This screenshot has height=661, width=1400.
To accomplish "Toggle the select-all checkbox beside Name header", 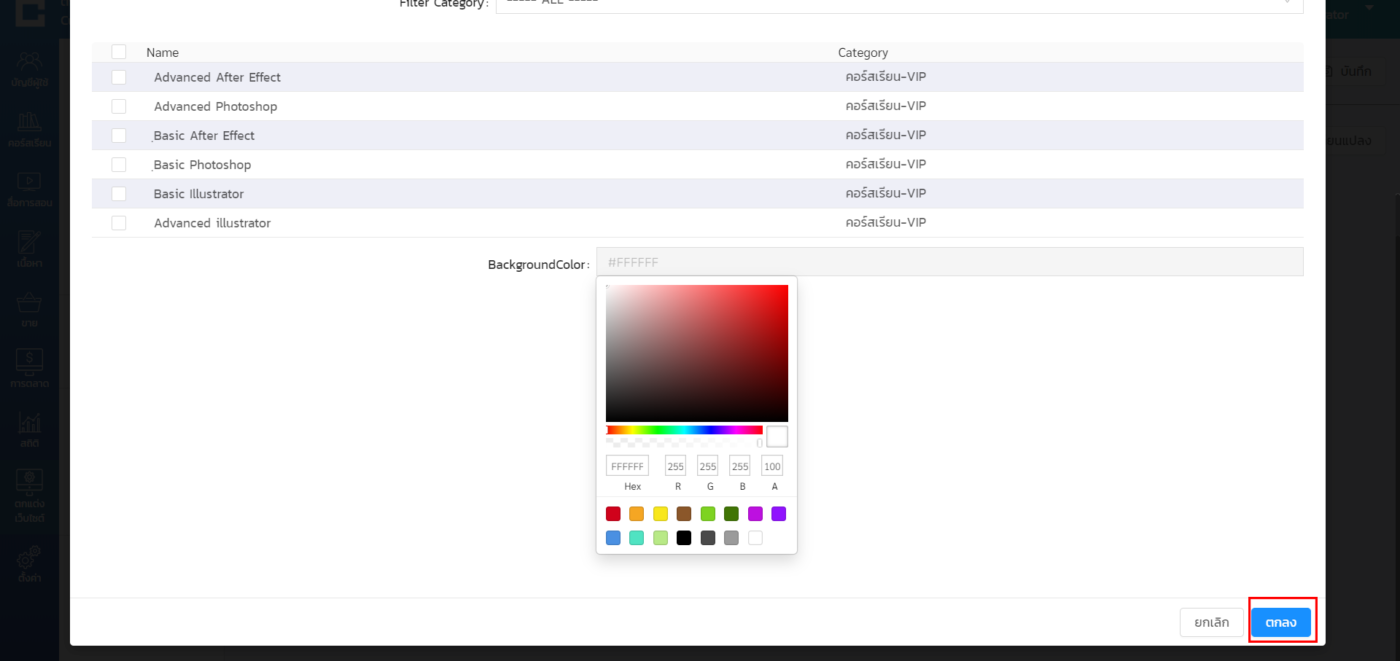I will [x=119, y=52].
